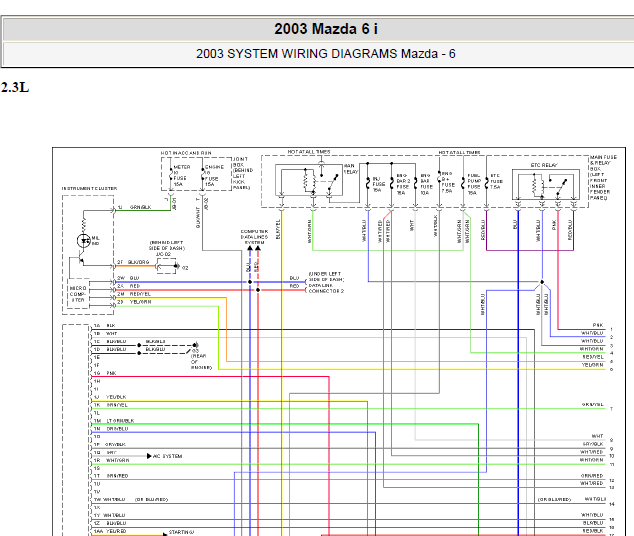This screenshot has height=536, width=634.
Task: Click the ENG BAR 2 fuse symbol
Action: pyautogui.click(x=391, y=184)
